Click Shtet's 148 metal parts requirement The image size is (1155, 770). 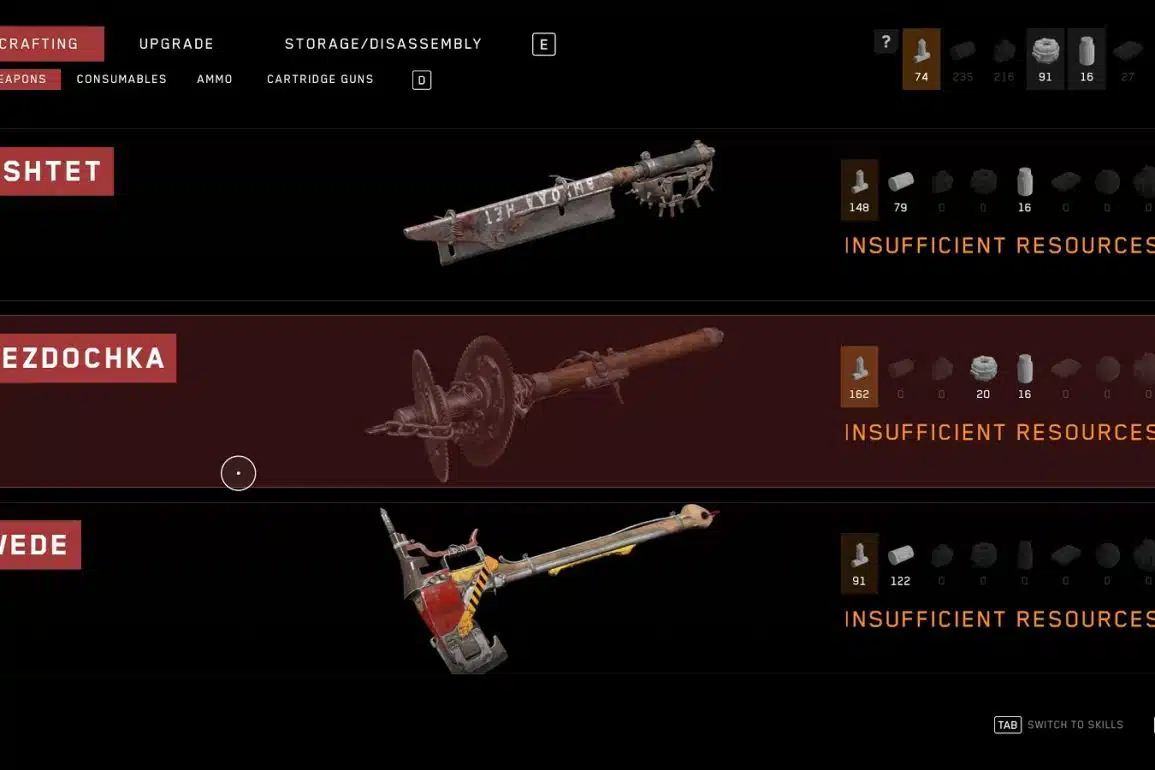pyautogui.click(x=859, y=189)
